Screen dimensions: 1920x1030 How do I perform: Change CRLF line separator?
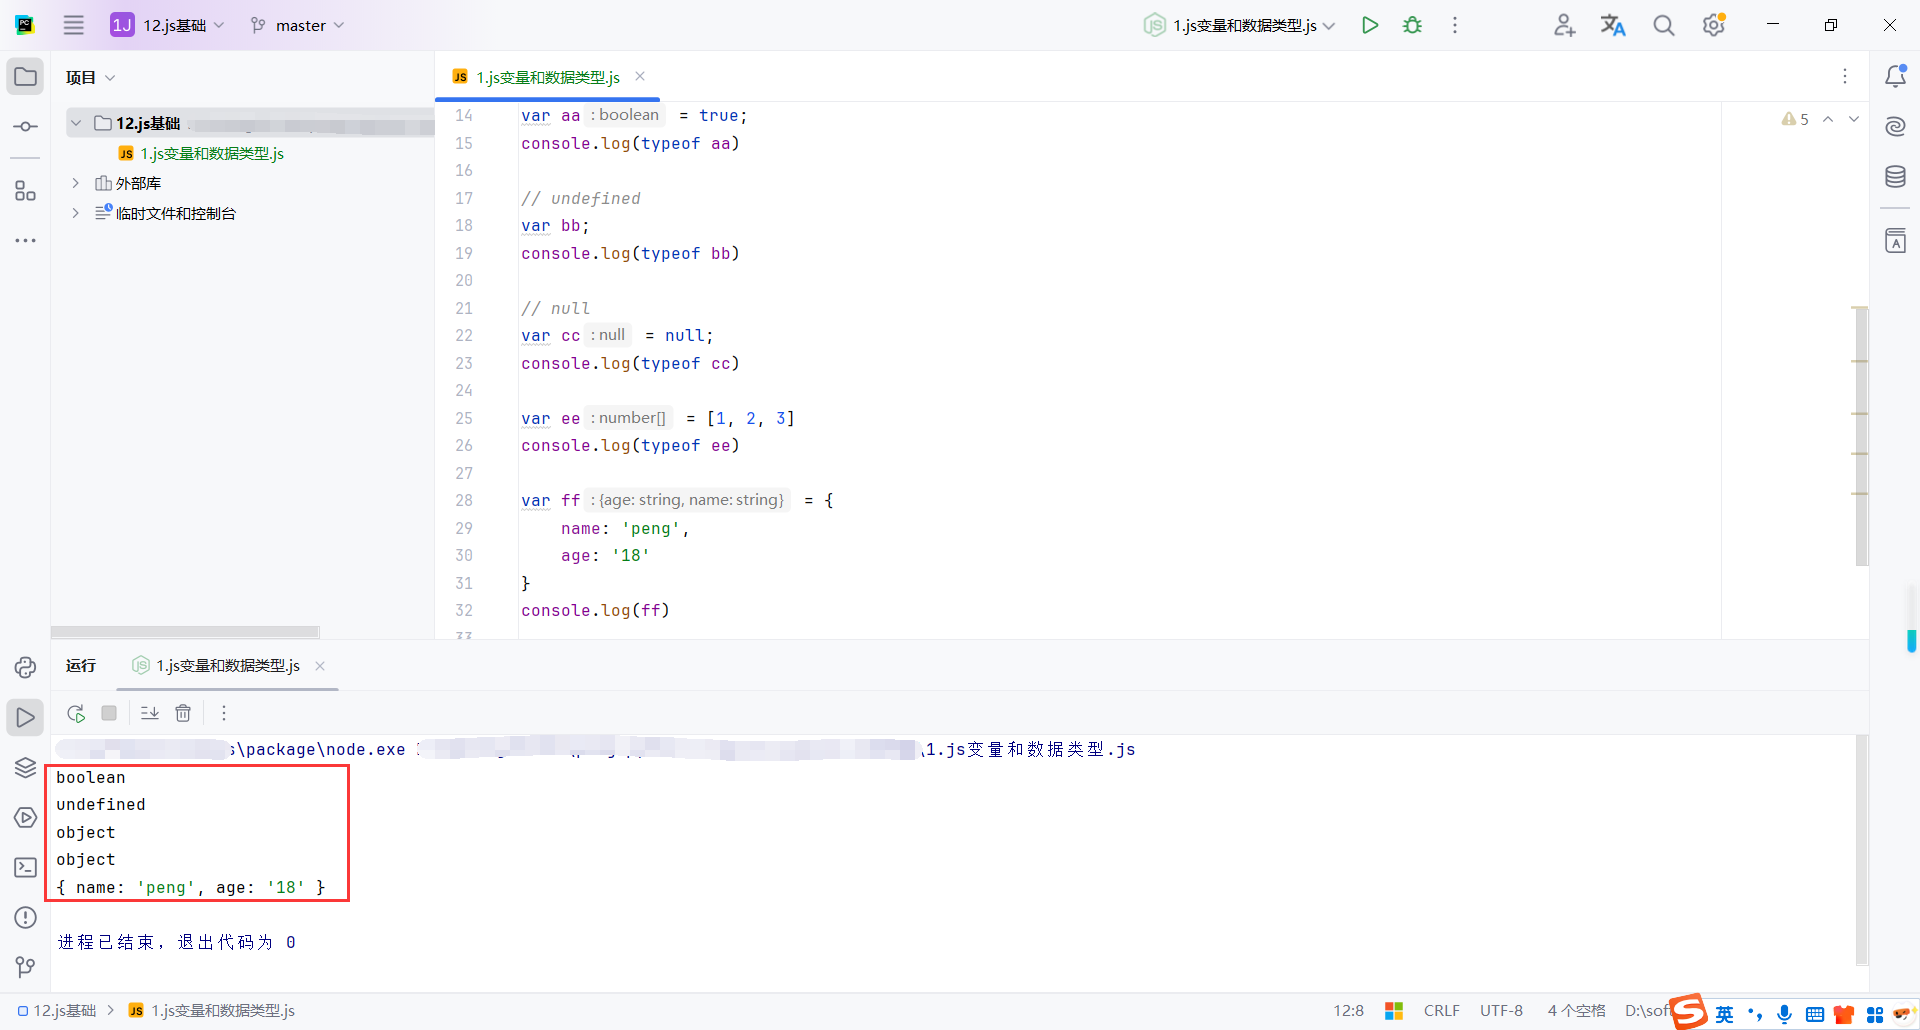[x=1442, y=1011]
